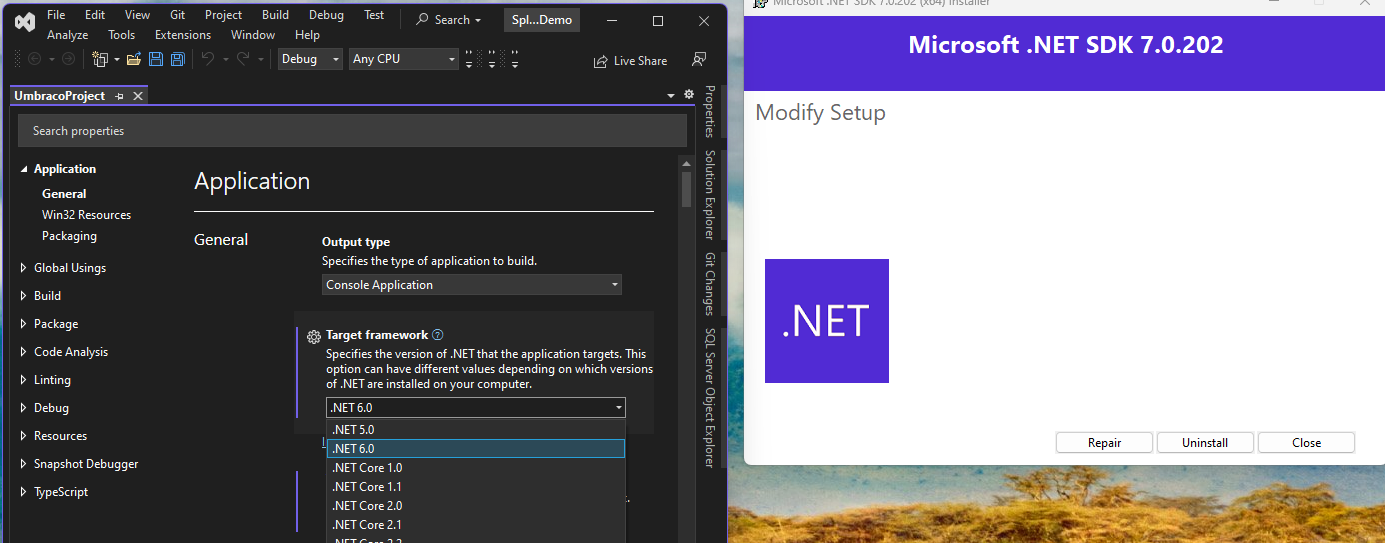
Task: Click the Navigate Backward arrow icon
Action: click(x=34, y=59)
